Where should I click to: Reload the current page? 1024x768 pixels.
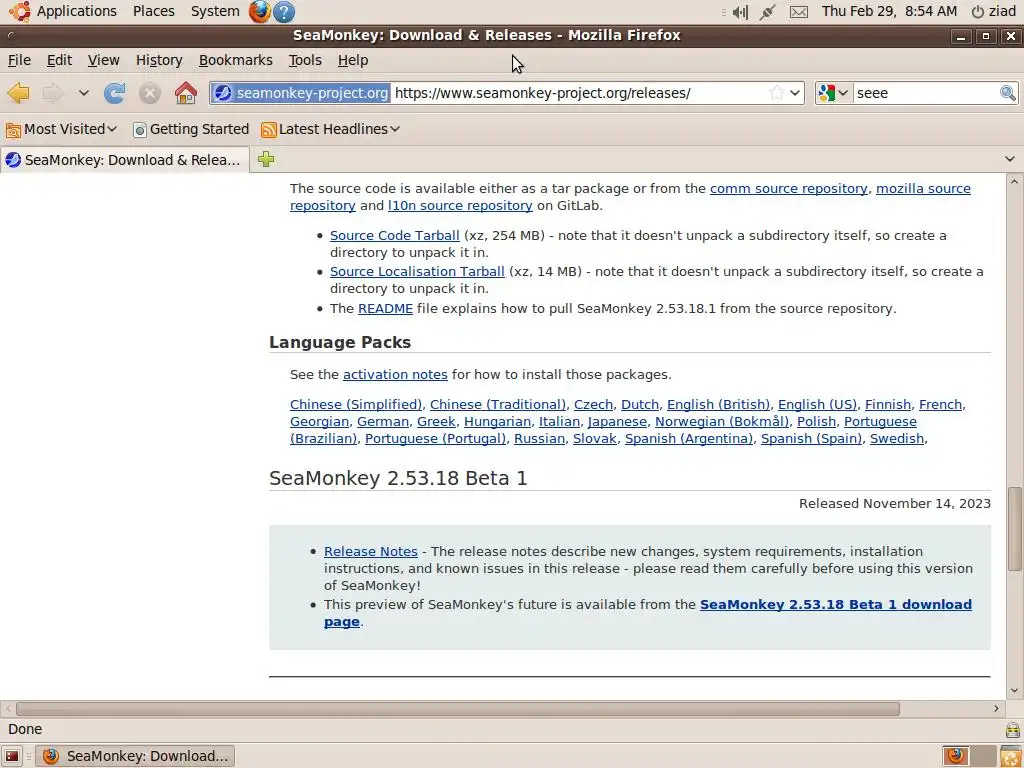coord(115,93)
